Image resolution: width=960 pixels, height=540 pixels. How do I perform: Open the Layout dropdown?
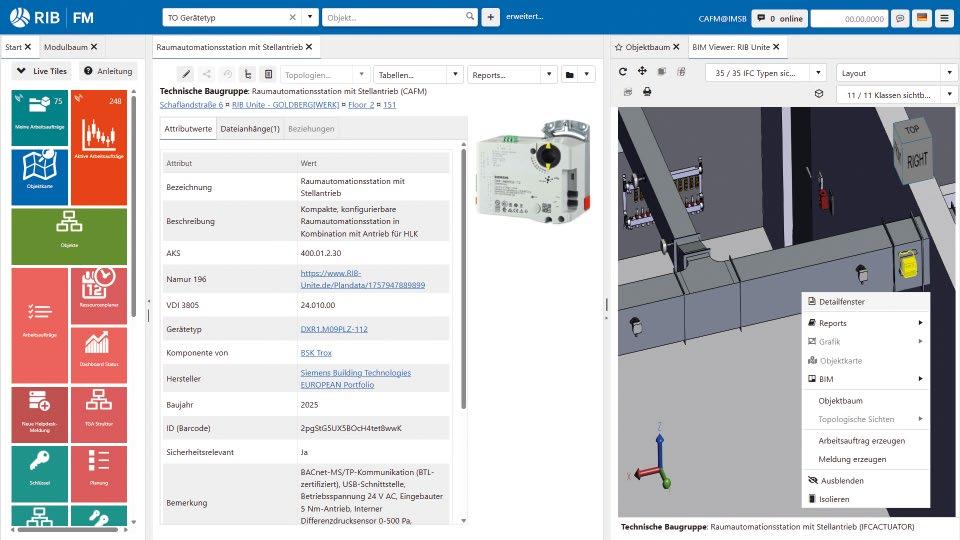click(896, 73)
